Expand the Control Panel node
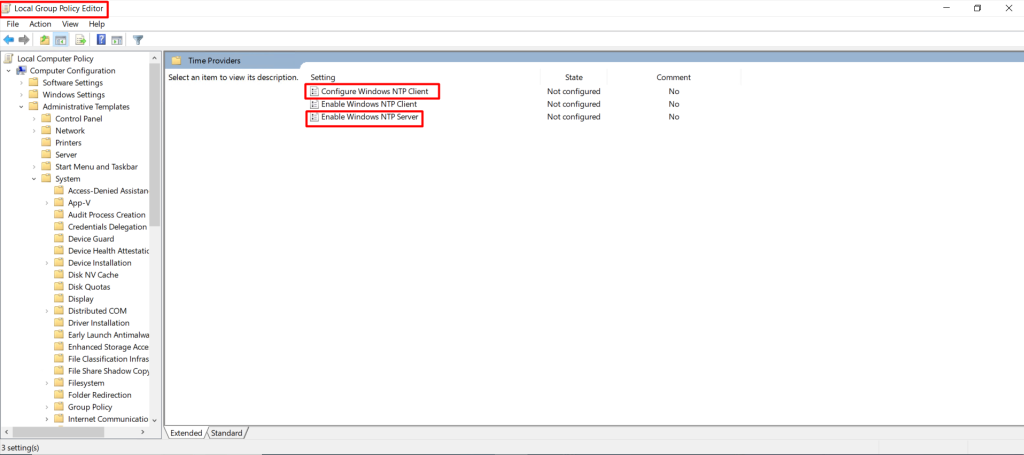The height and width of the screenshot is (455, 1024). (34, 119)
